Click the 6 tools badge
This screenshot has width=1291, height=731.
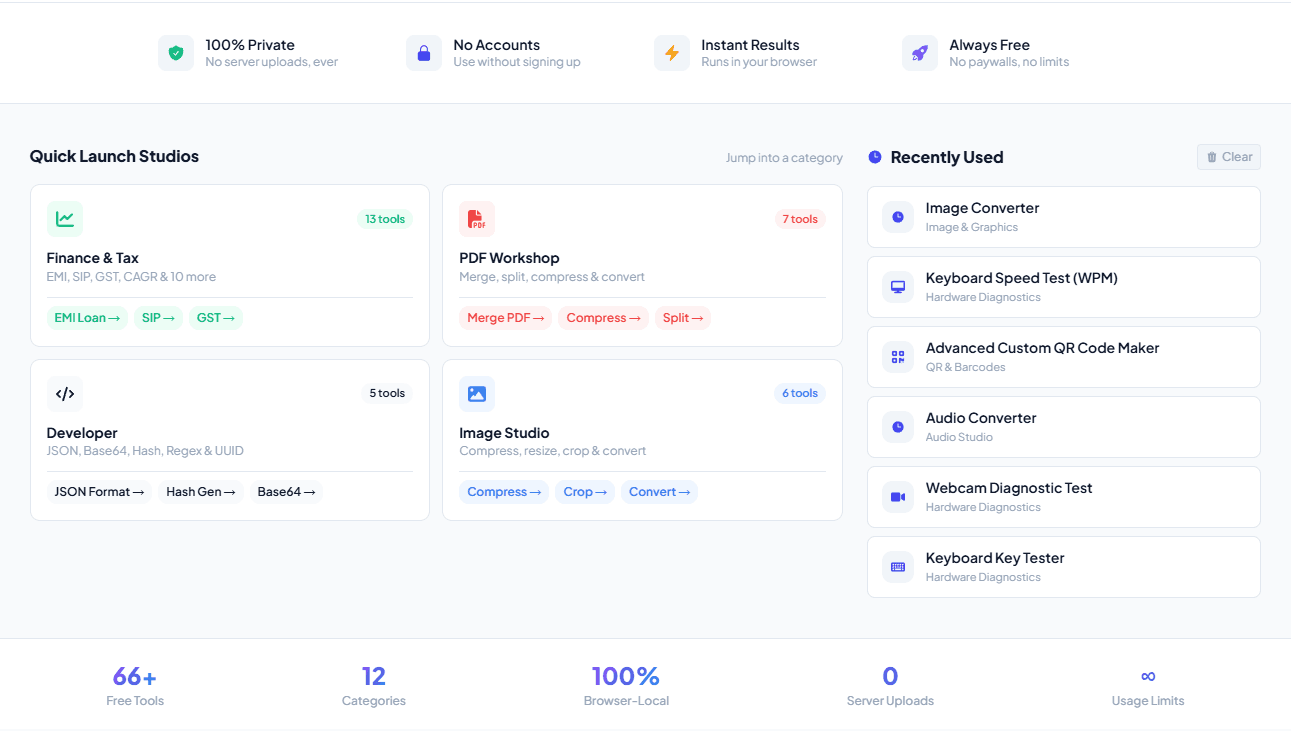800,393
